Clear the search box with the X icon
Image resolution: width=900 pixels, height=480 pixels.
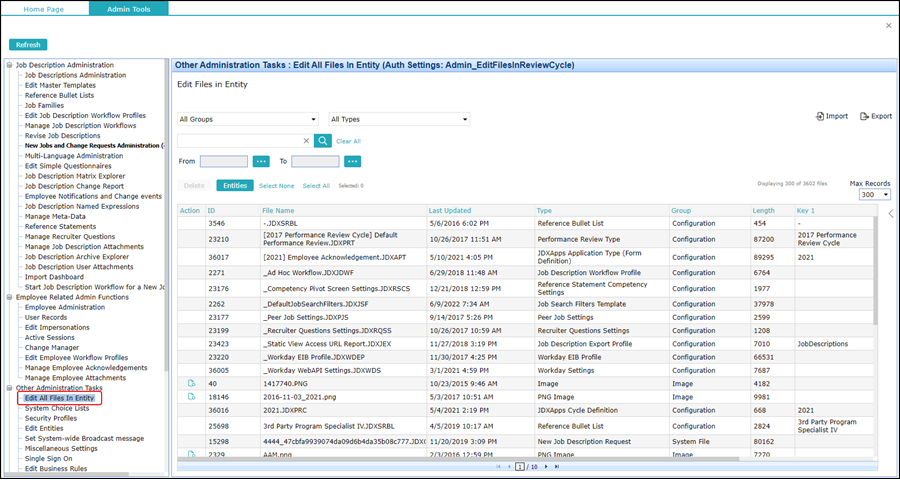[x=306, y=141]
